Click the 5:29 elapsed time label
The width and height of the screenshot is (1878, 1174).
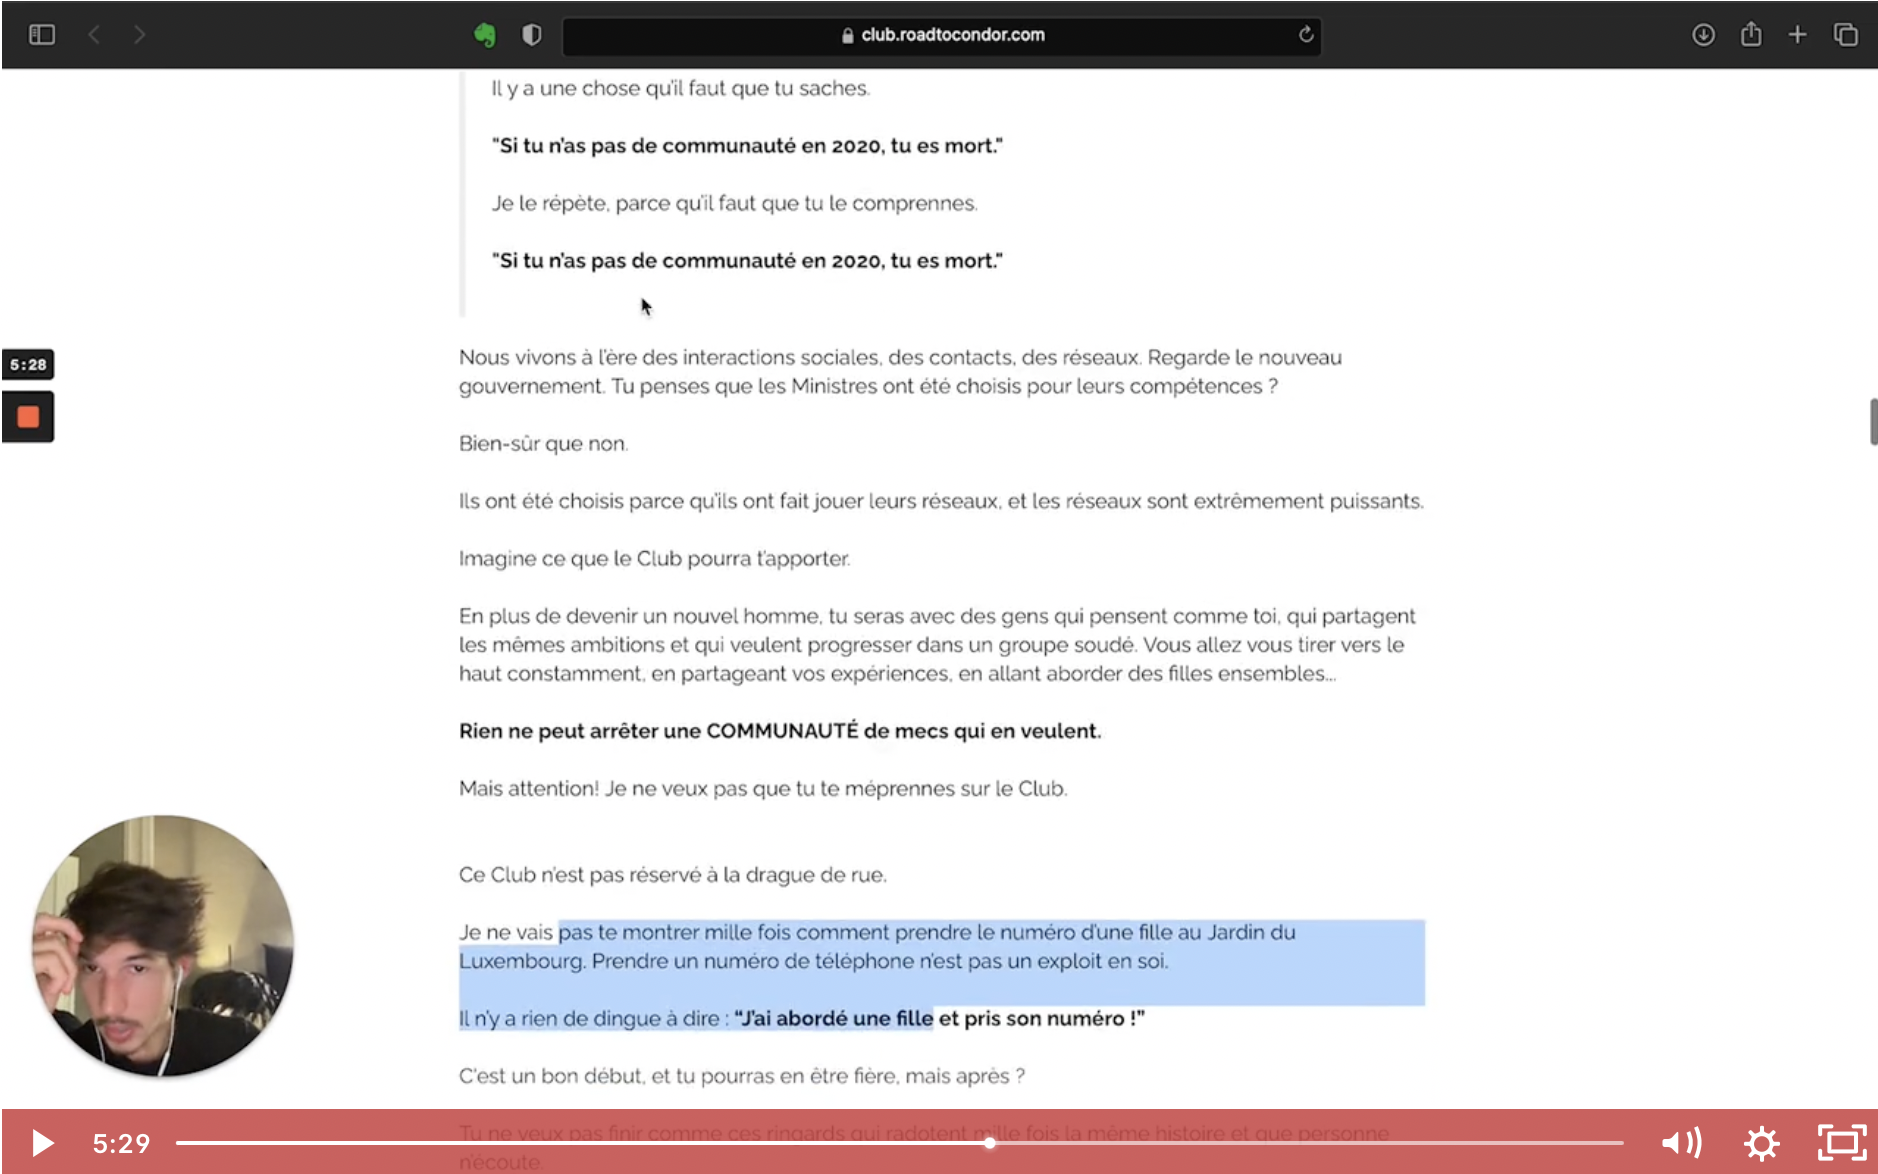click(121, 1143)
